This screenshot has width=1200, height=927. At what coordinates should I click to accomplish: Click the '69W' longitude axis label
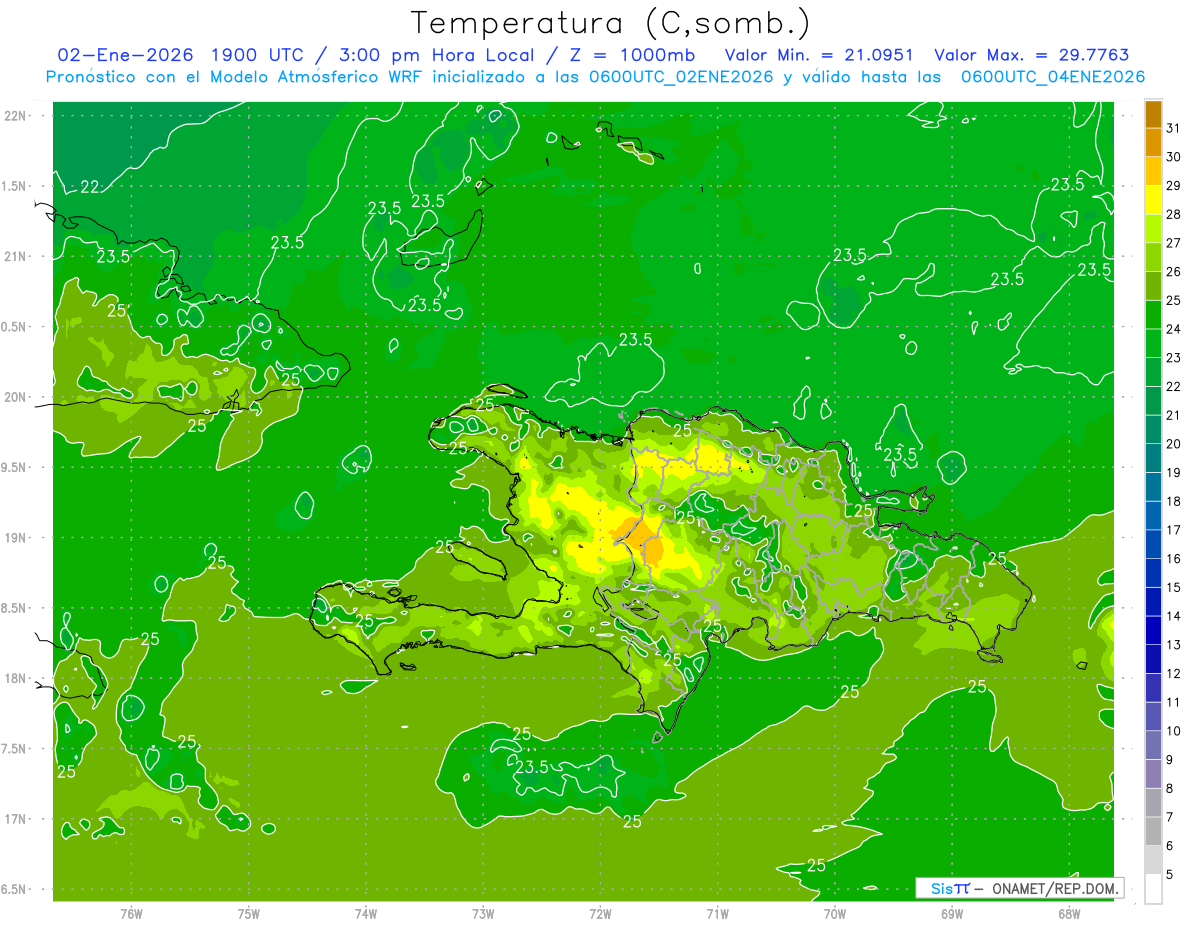pyautogui.click(x=952, y=913)
